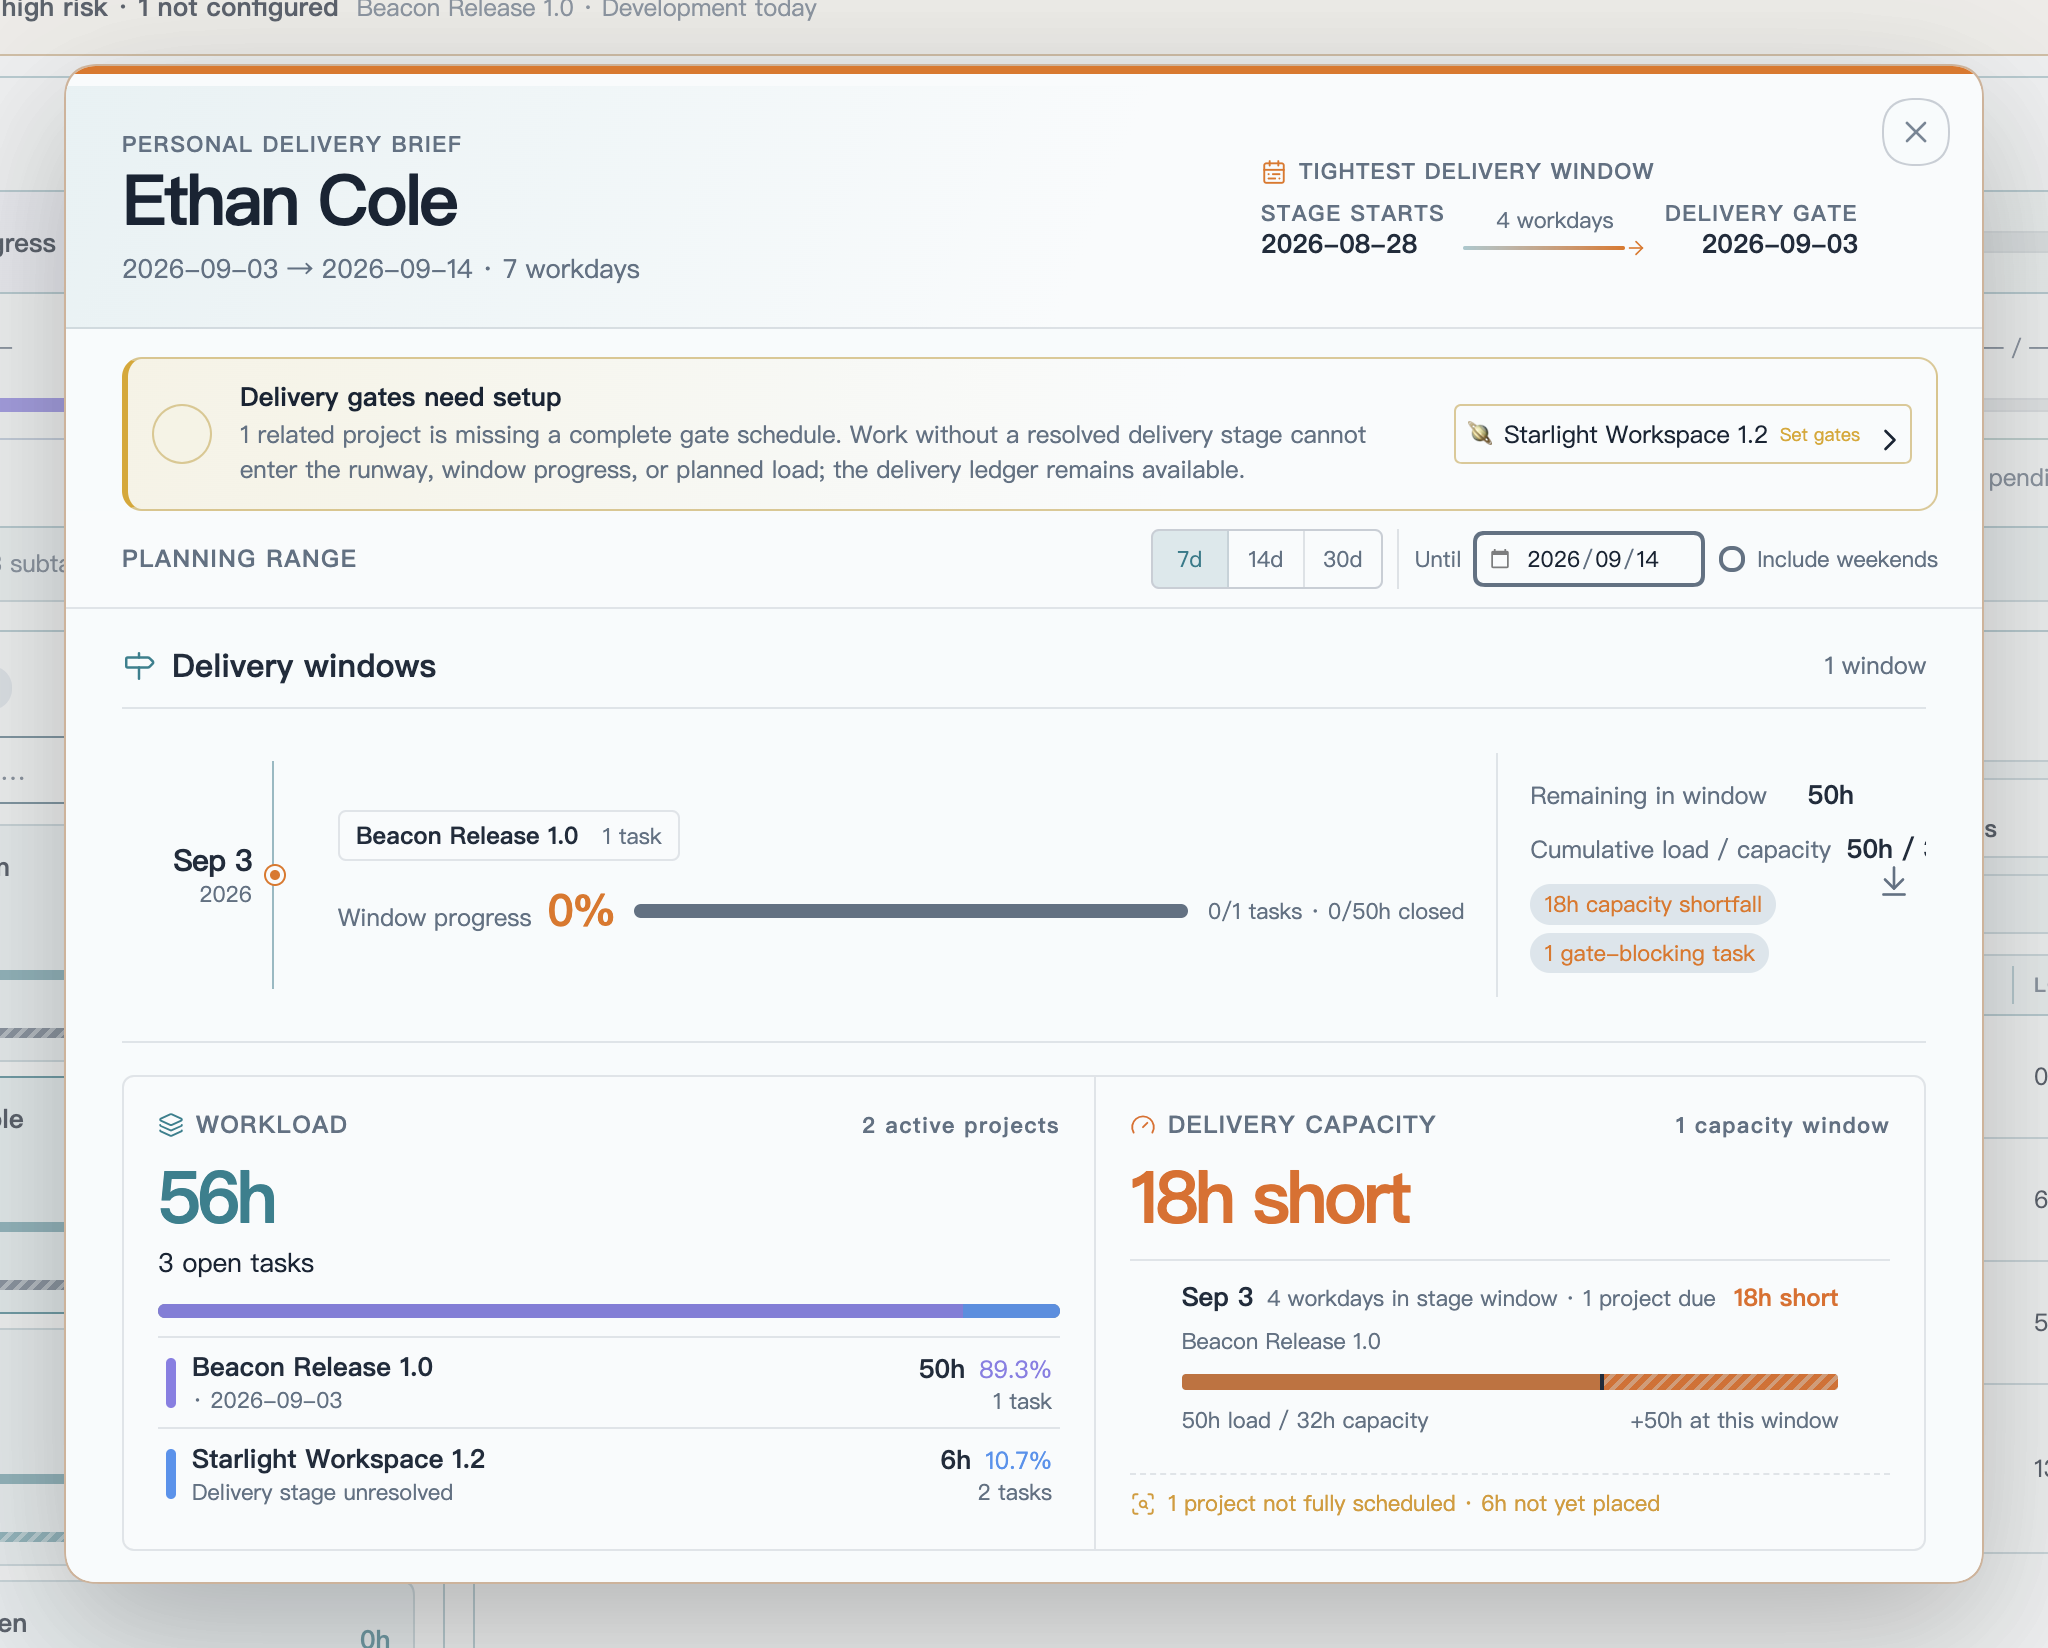Viewport: 2048px width, 1648px height.
Task: Click the 18h capacity shortfall badge
Action: click(x=1652, y=904)
